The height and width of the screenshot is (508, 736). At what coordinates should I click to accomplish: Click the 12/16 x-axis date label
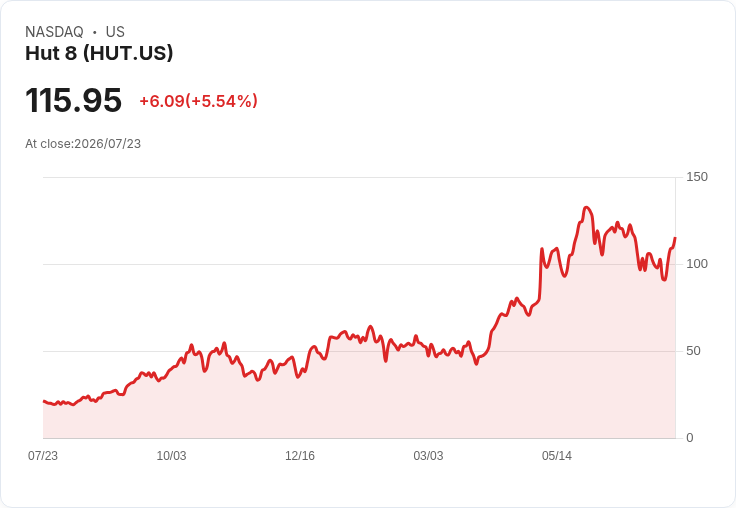pyautogui.click(x=300, y=456)
